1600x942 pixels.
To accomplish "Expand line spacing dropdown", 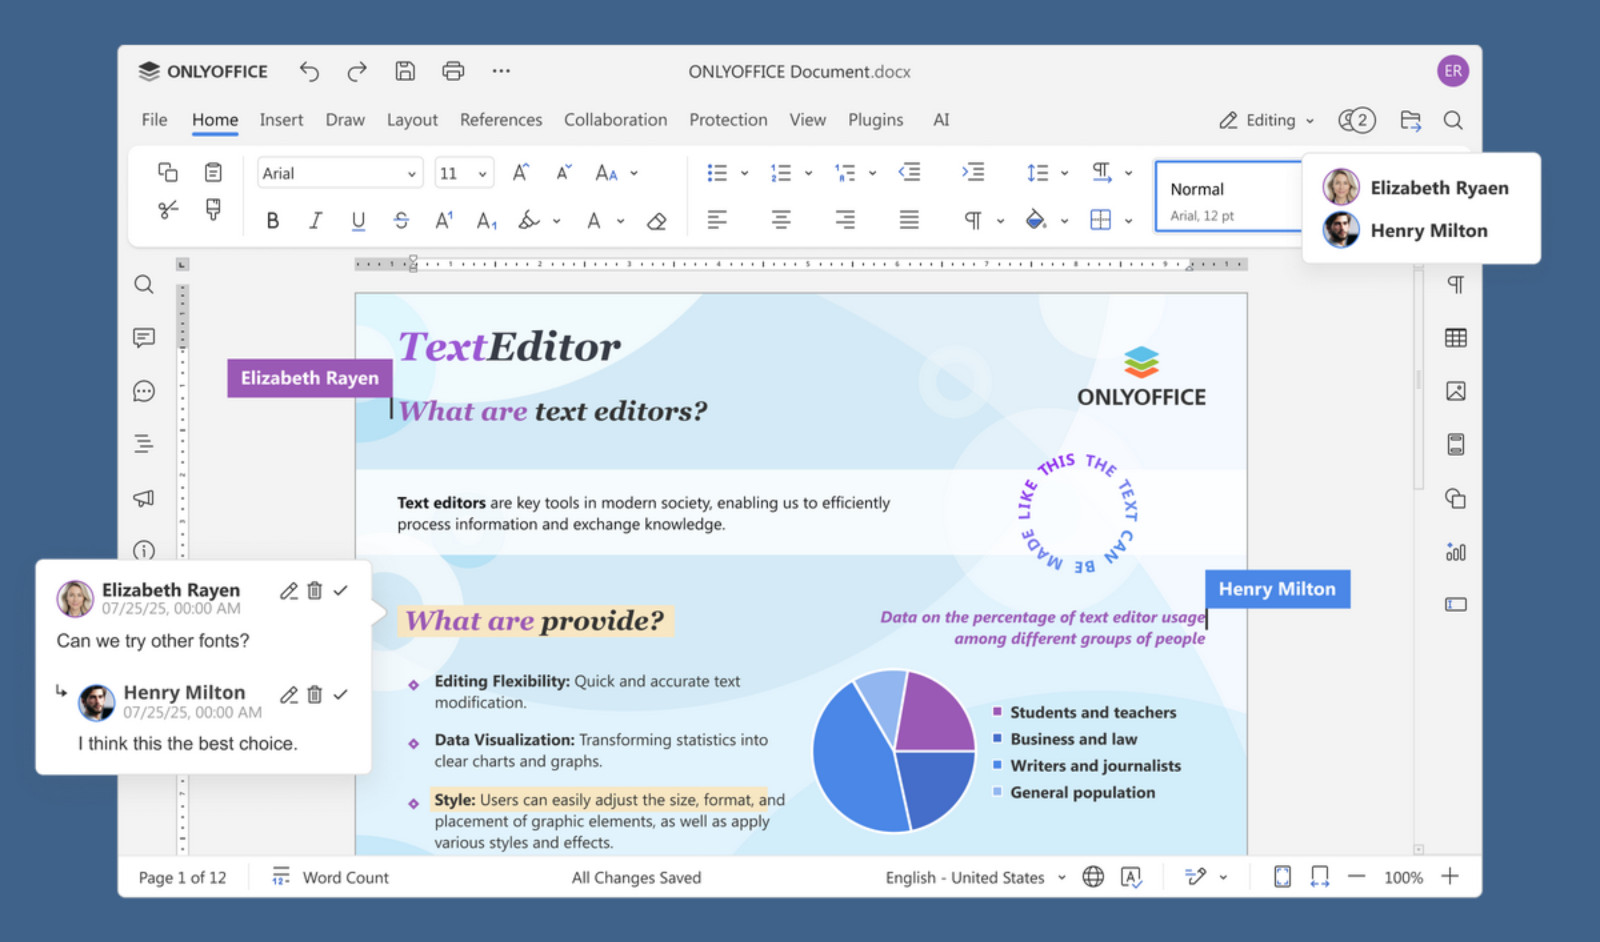I will (x=1064, y=173).
